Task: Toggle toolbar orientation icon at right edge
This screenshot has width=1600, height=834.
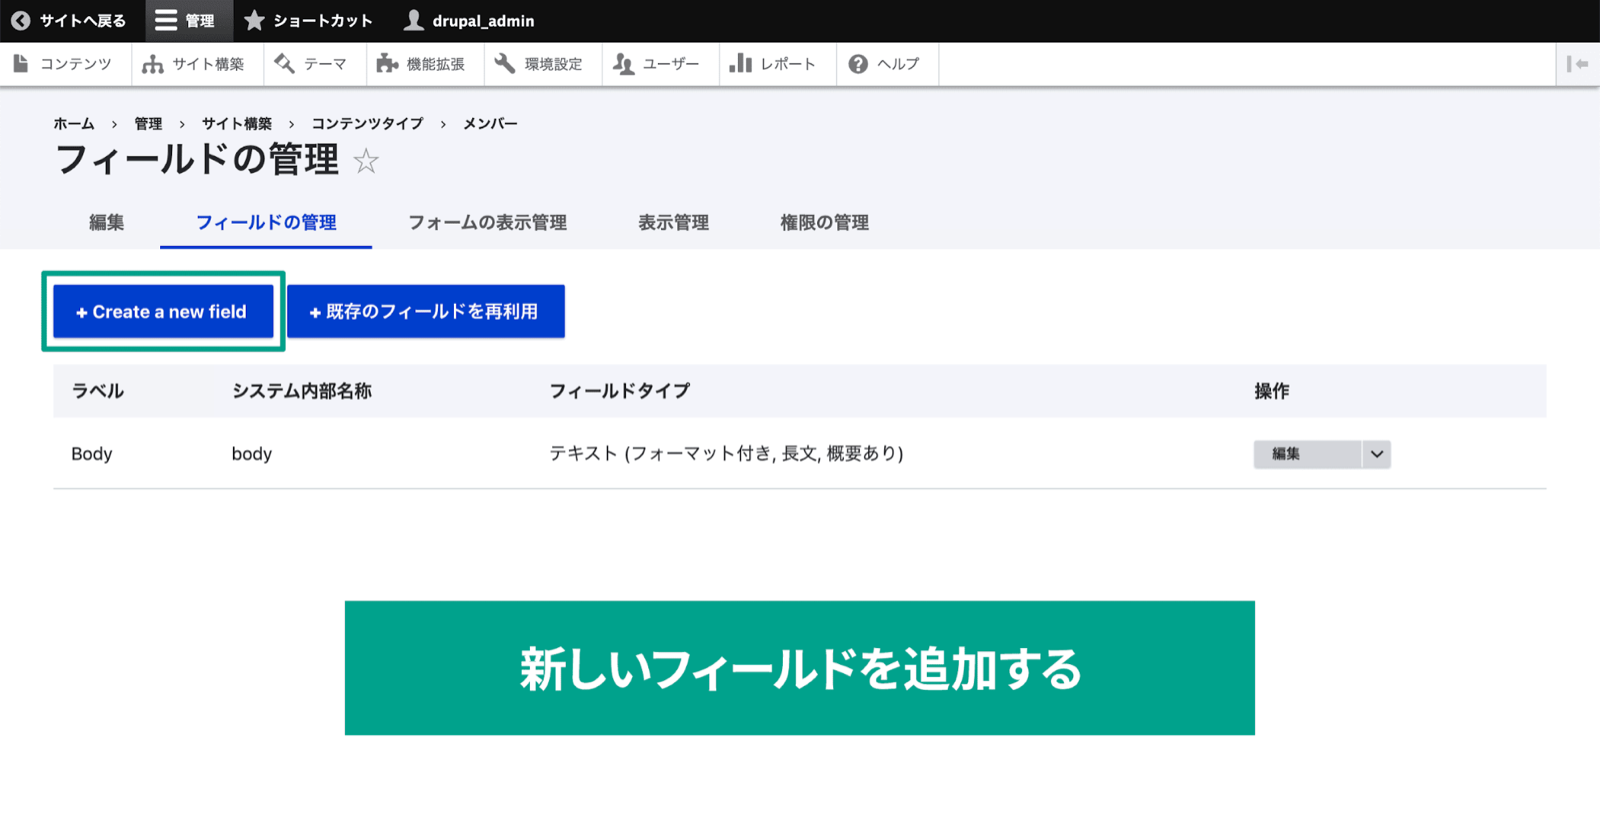Action: tap(1577, 64)
